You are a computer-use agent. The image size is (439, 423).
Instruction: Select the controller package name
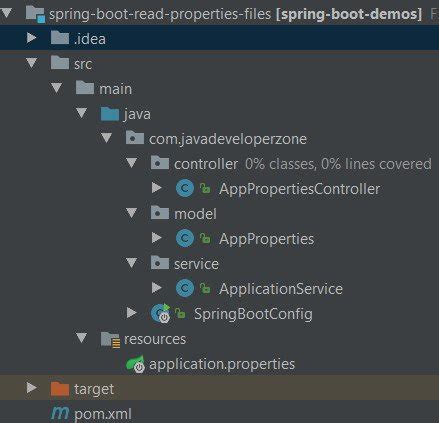click(x=206, y=164)
